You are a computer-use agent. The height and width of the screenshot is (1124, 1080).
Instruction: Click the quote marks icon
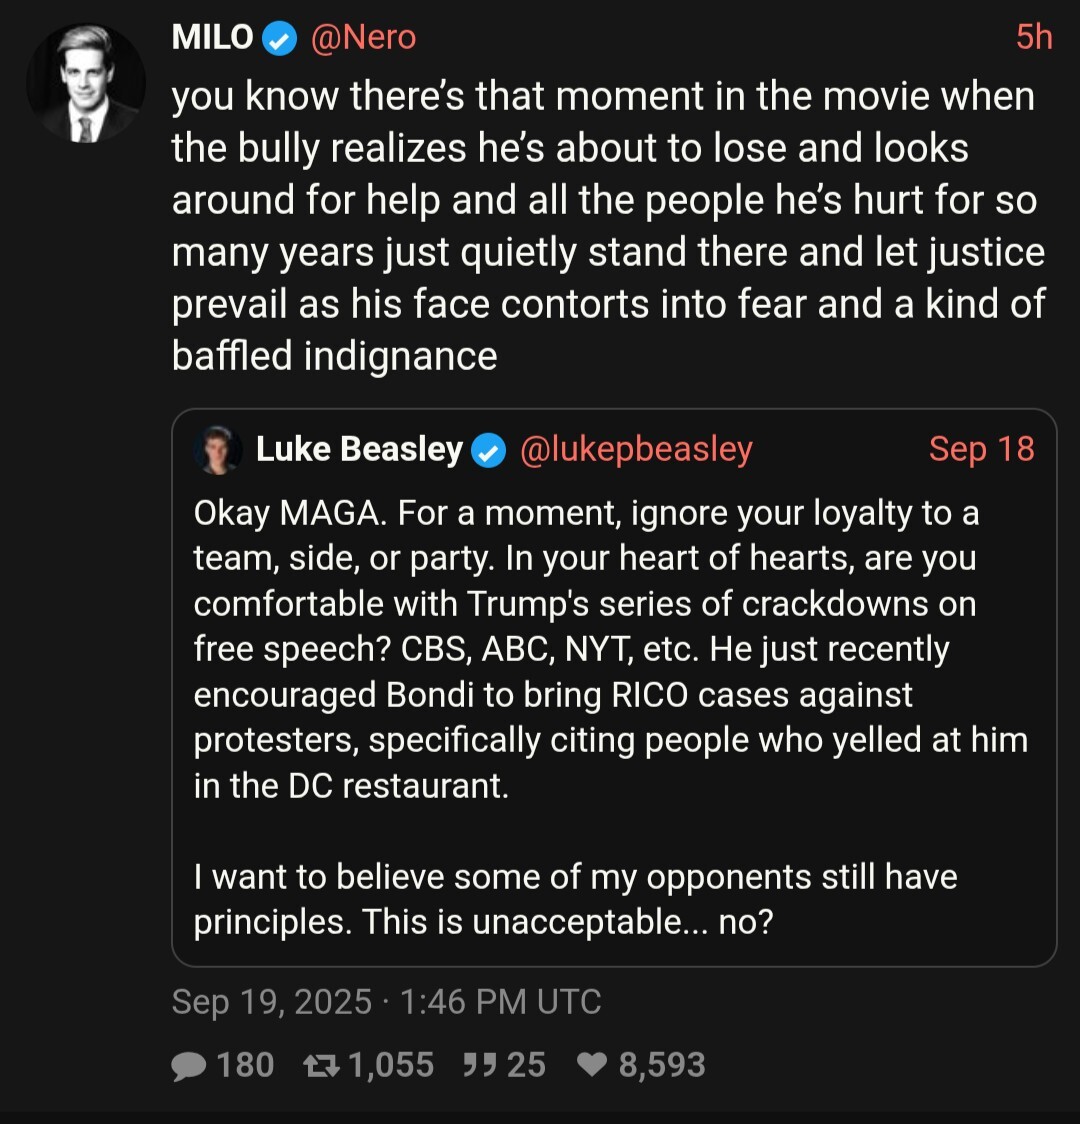tap(480, 1066)
